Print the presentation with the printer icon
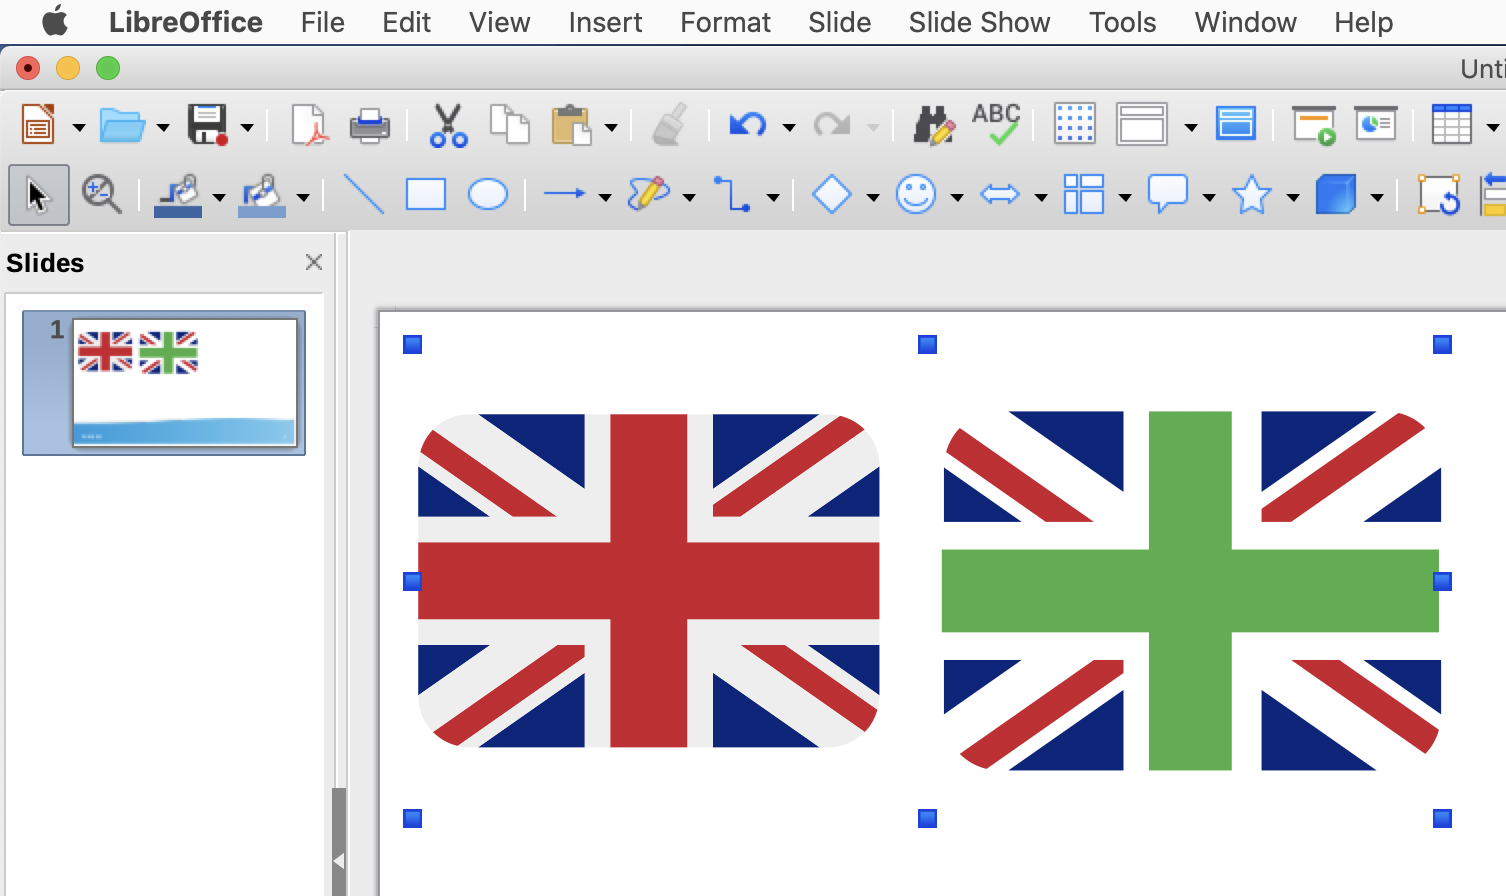This screenshot has width=1506, height=896. (369, 126)
